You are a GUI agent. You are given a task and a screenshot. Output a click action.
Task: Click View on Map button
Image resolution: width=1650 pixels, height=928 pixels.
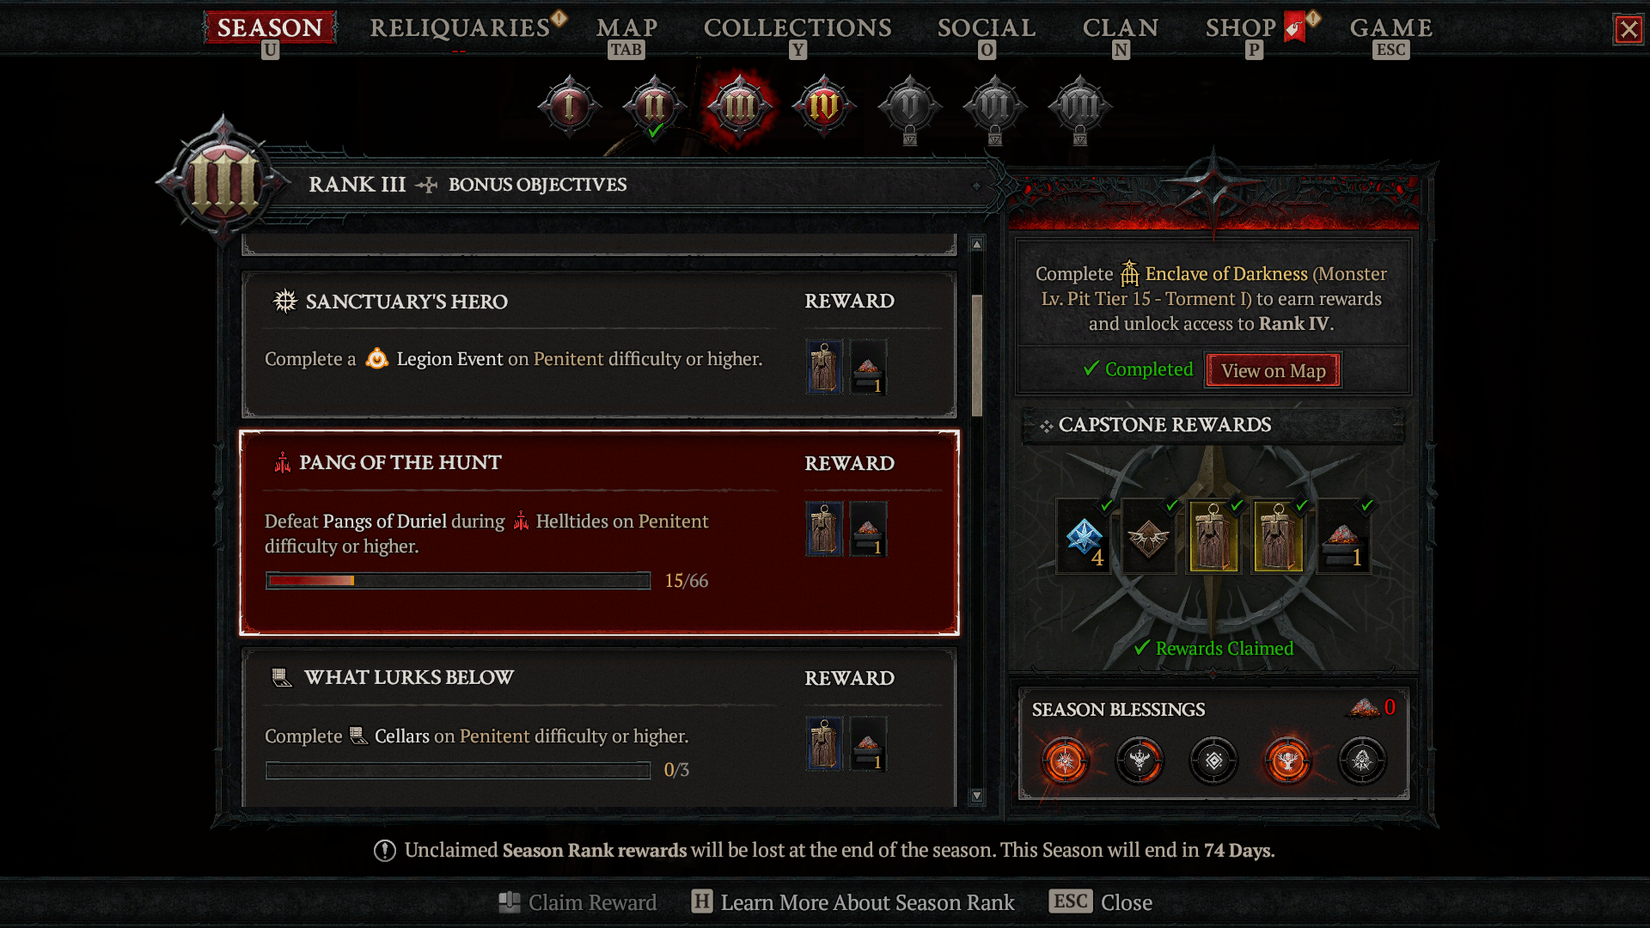(1273, 370)
